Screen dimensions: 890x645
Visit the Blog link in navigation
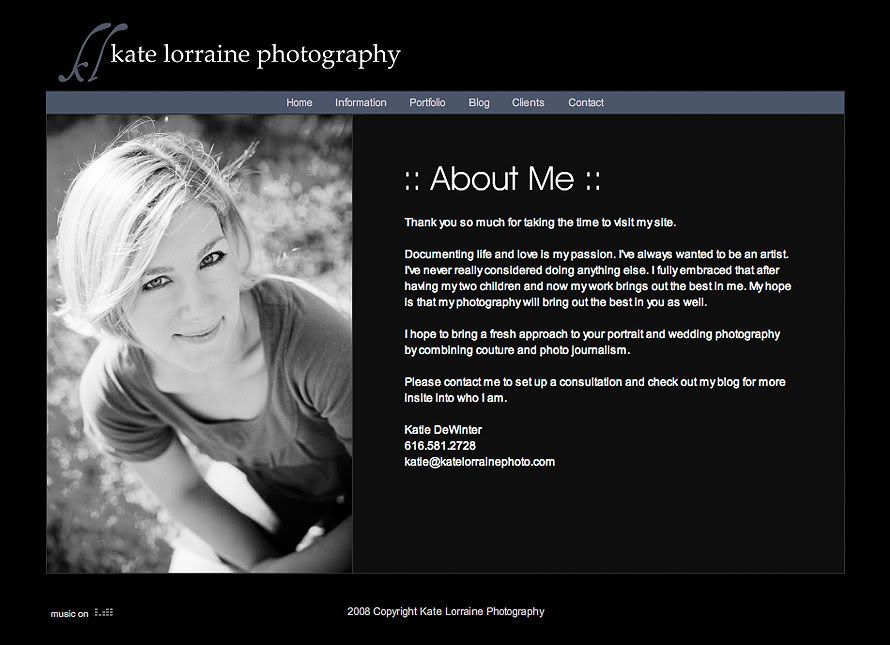(479, 103)
